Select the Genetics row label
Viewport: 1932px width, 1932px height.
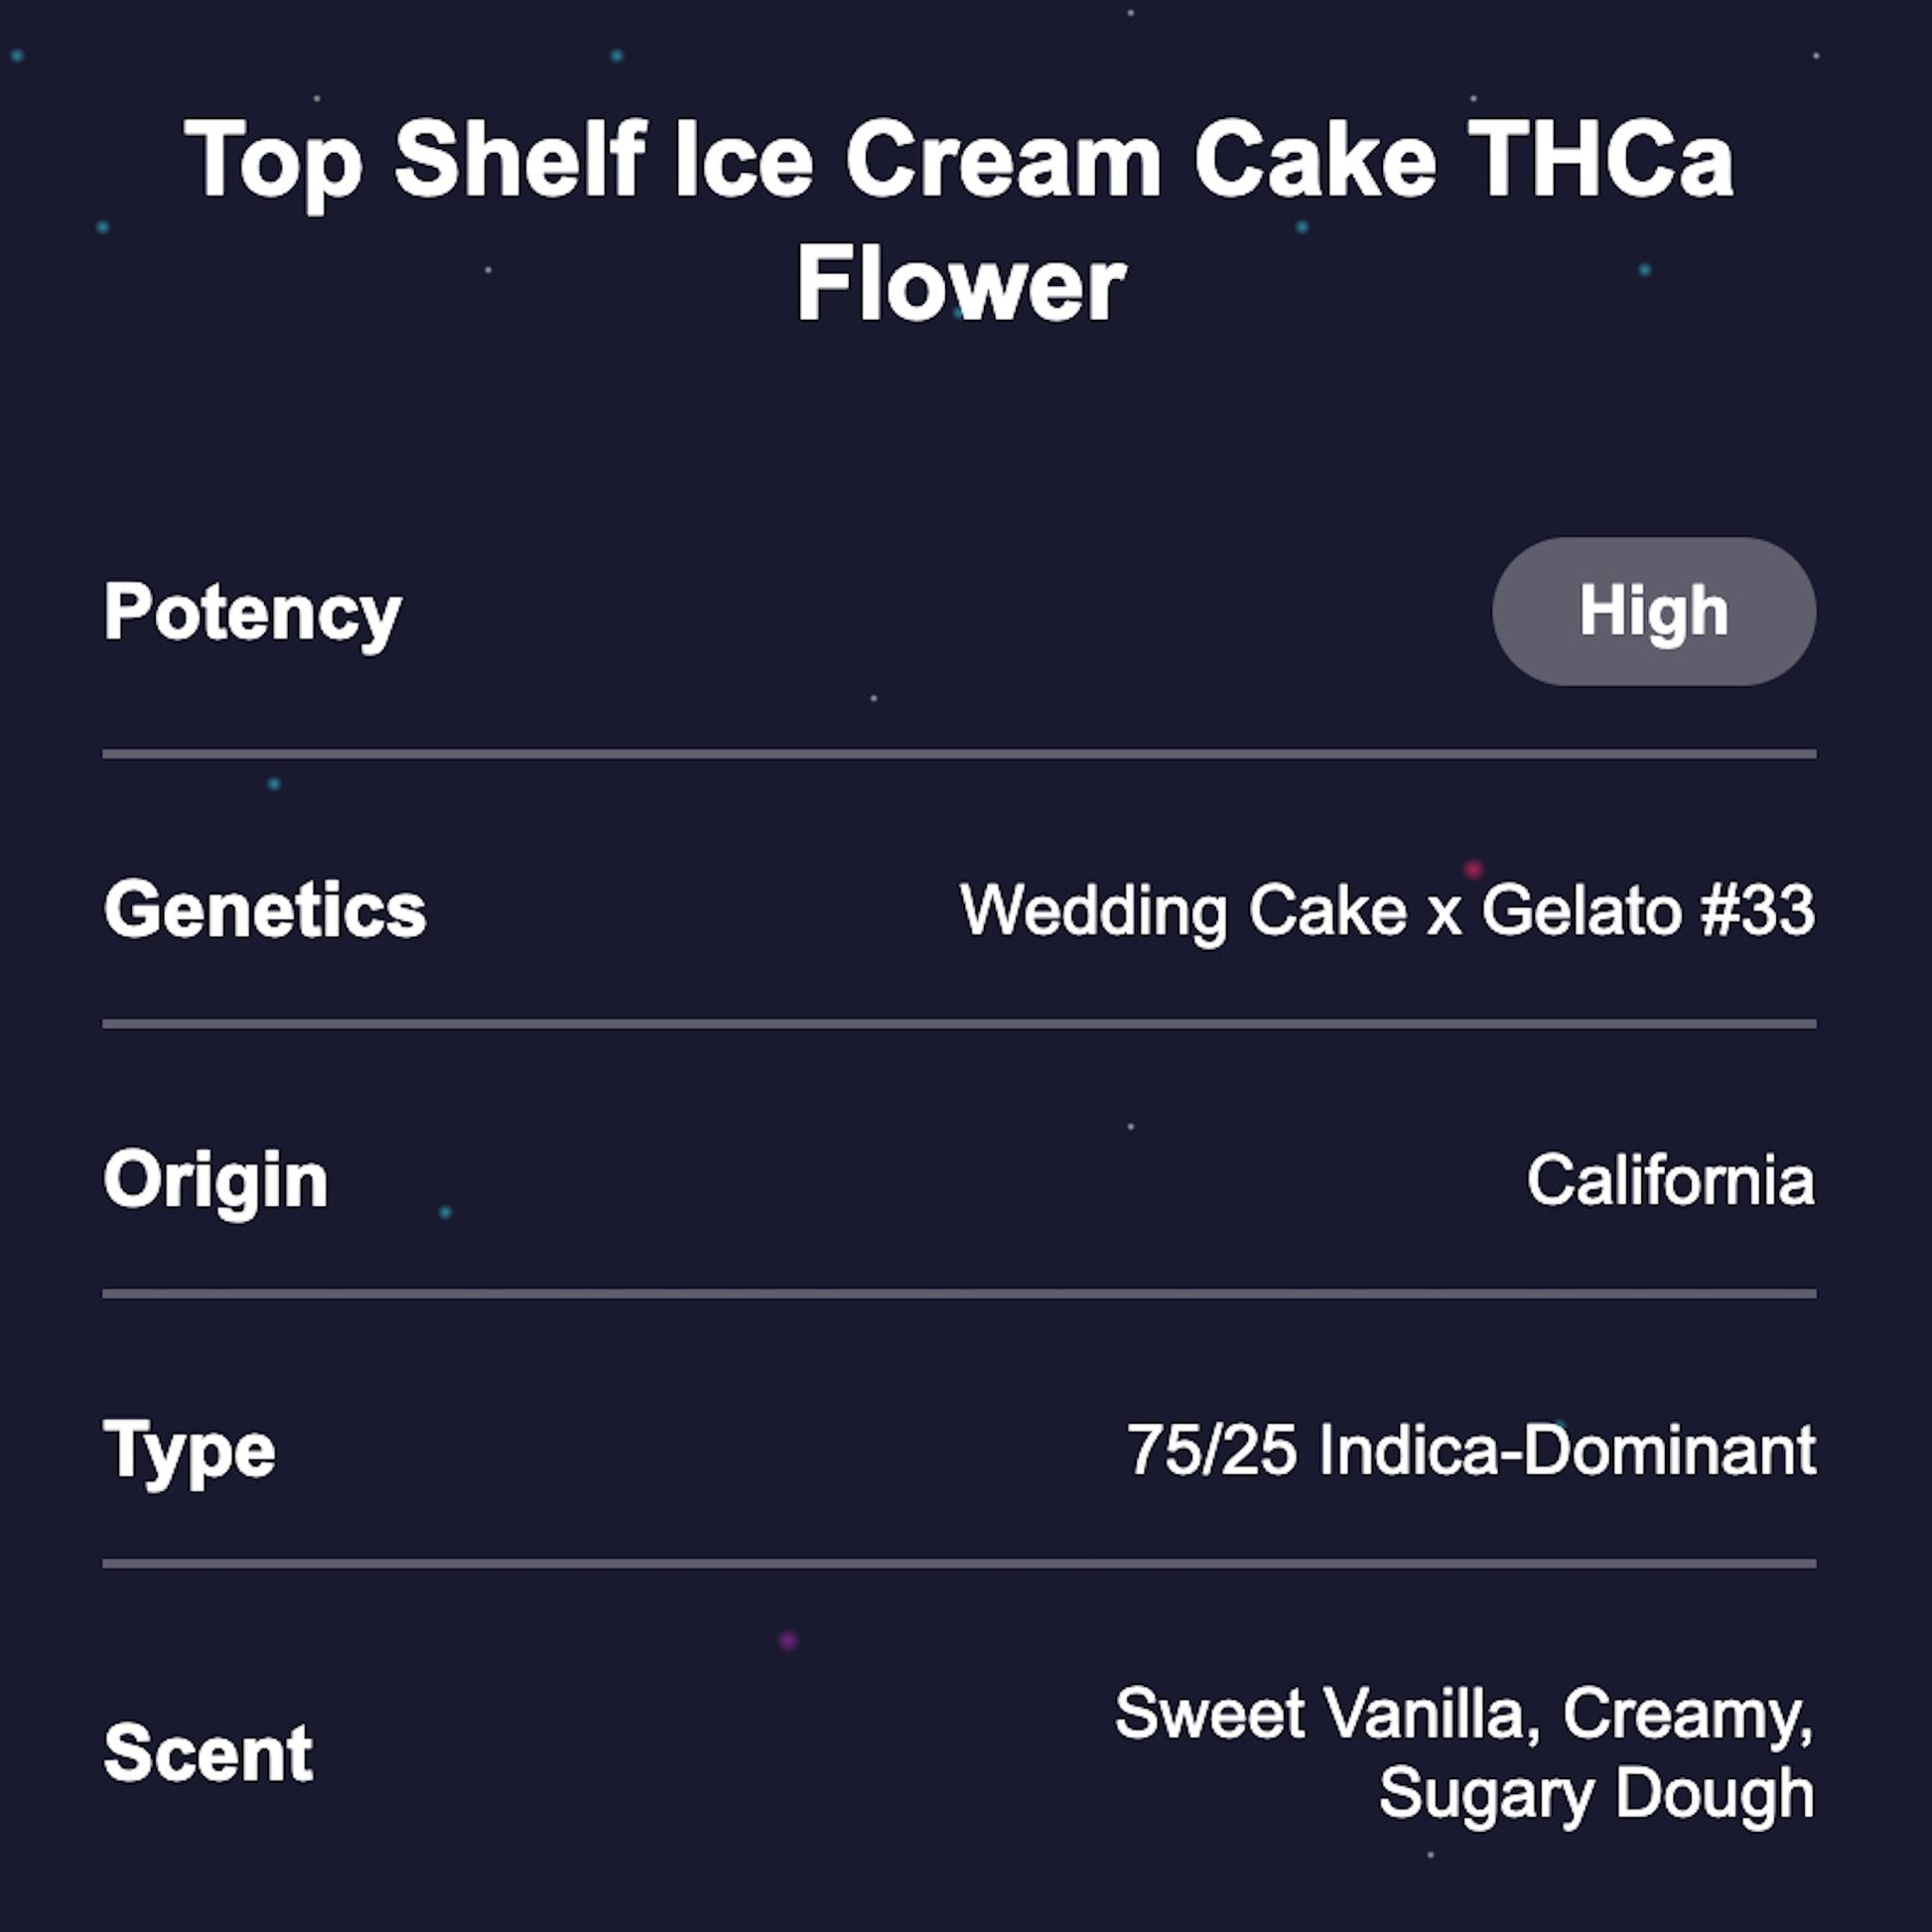[265, 909]
